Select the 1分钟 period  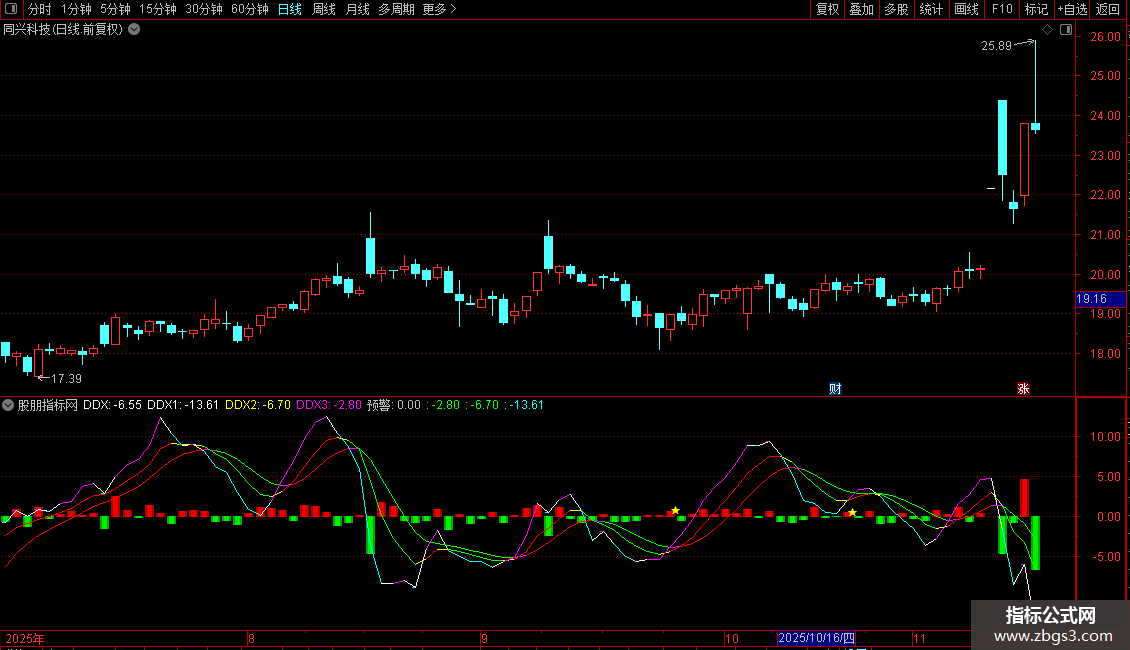(76, 9)
